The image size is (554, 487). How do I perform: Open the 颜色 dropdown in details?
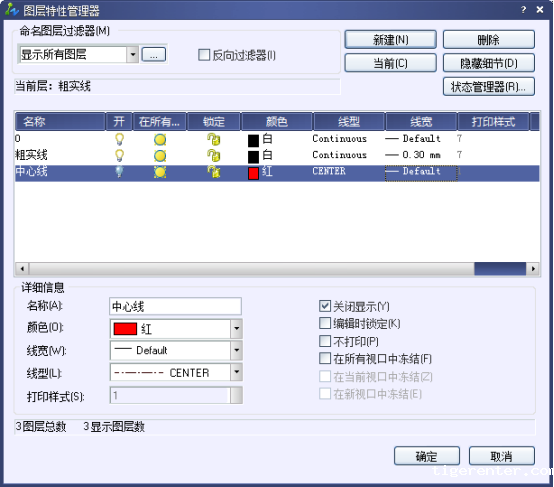tap(236, 328)
